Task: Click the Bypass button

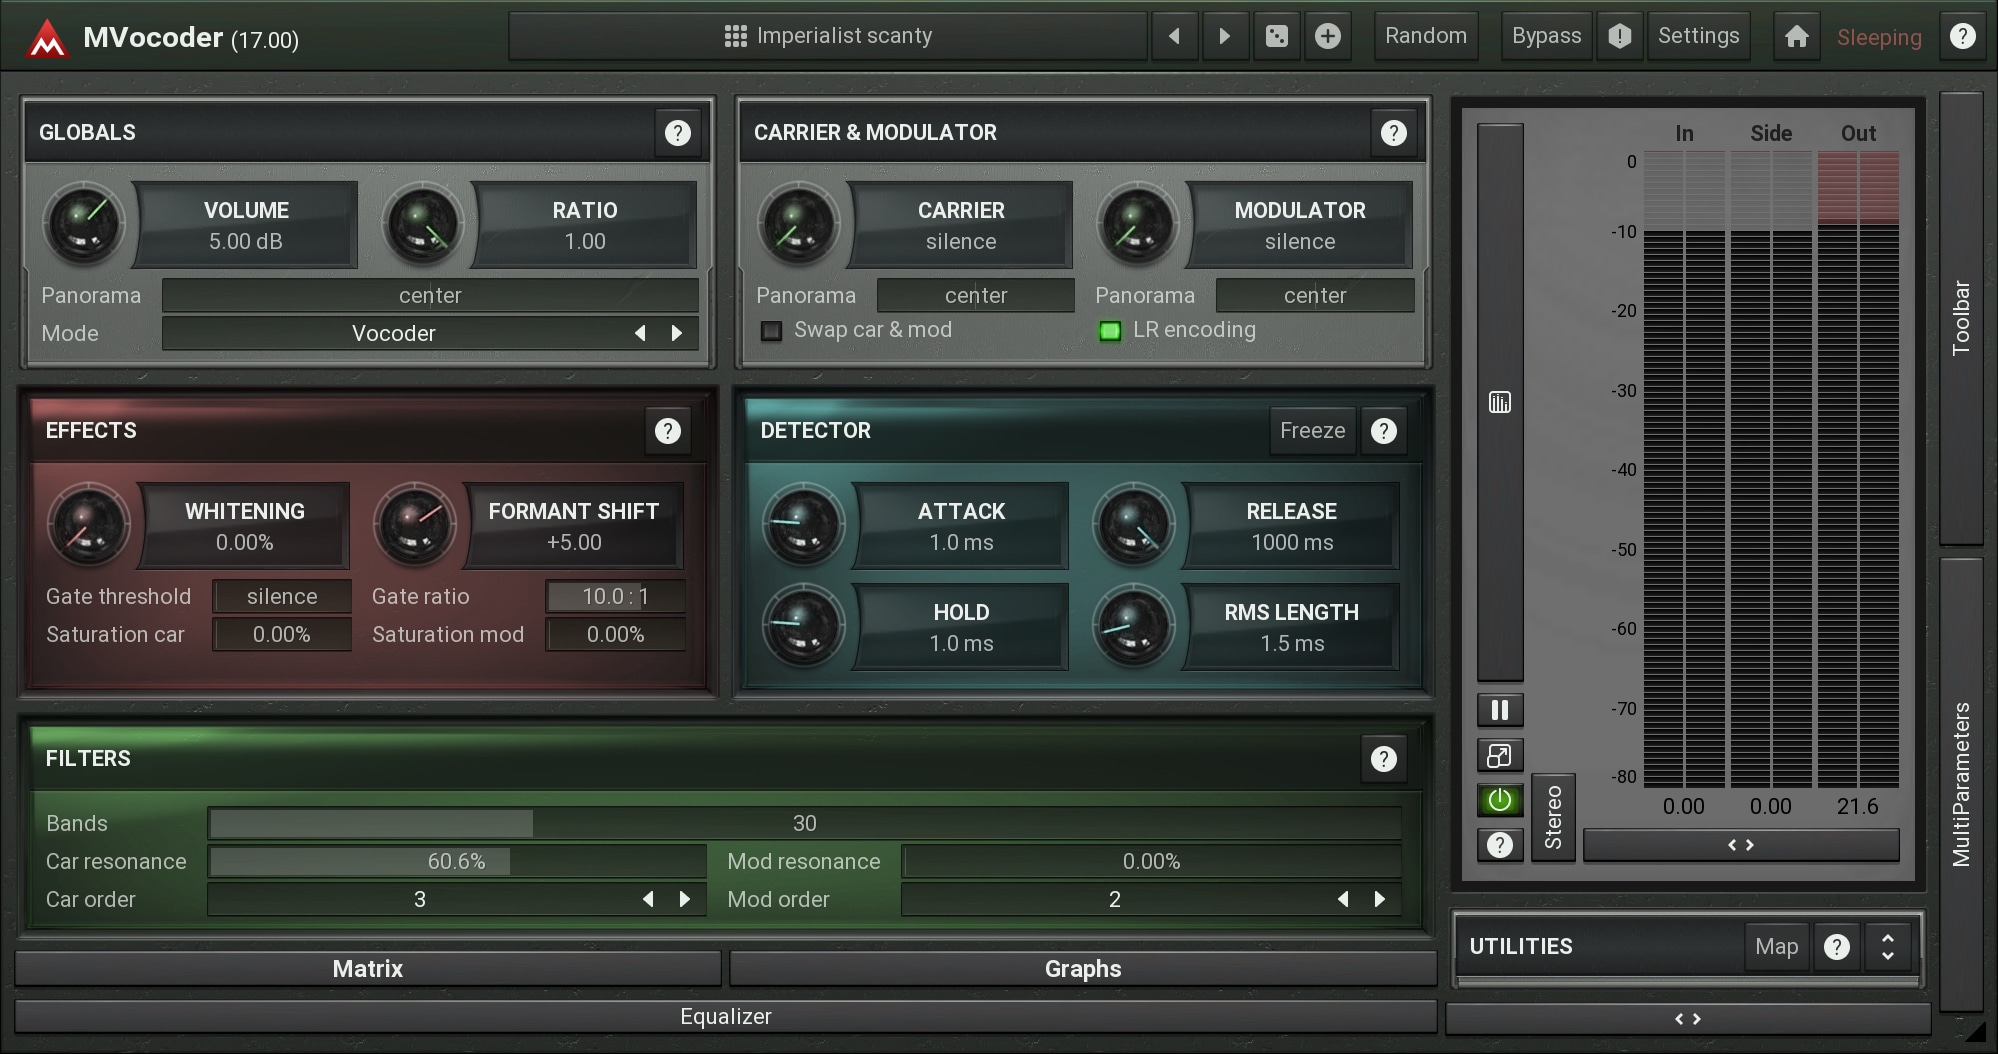Action: pyautogui.click(x=1546, y=37)
